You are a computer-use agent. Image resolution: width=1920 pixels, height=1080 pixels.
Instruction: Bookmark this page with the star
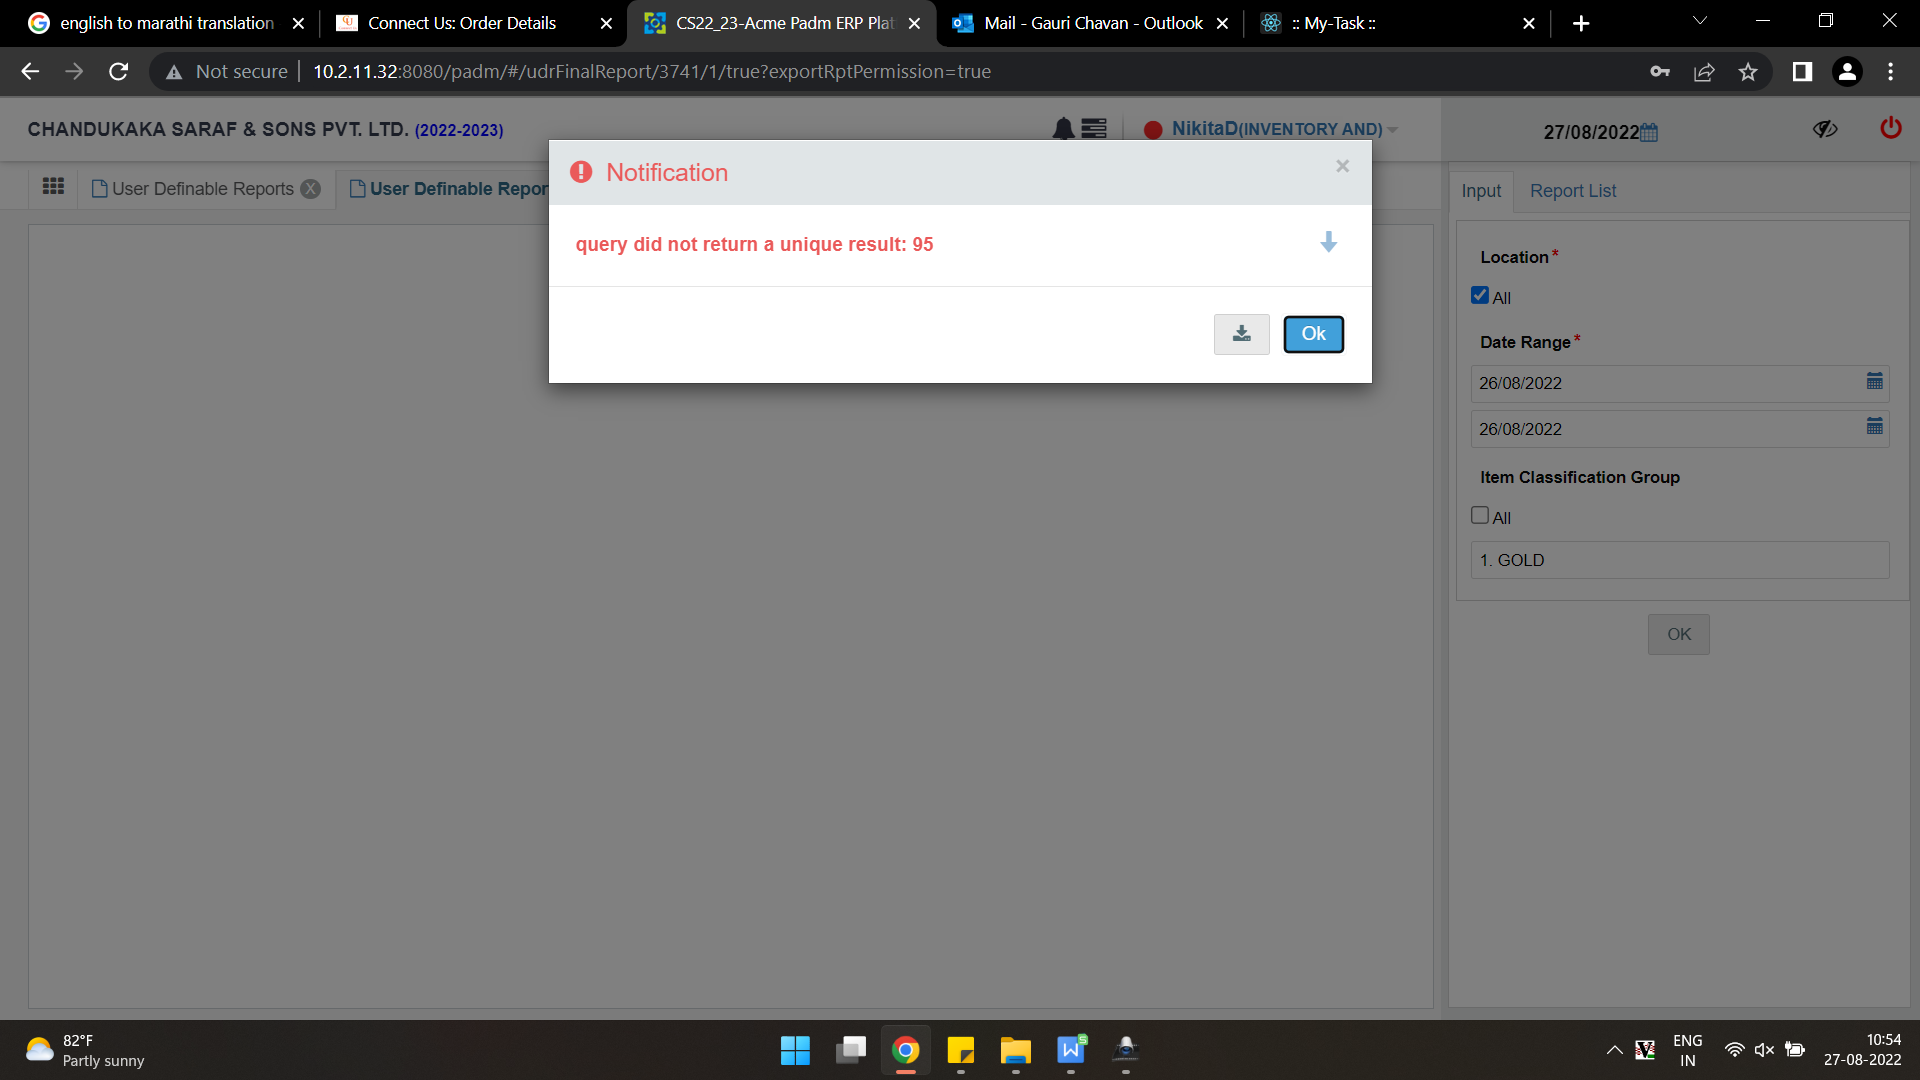pos(1748,71)
